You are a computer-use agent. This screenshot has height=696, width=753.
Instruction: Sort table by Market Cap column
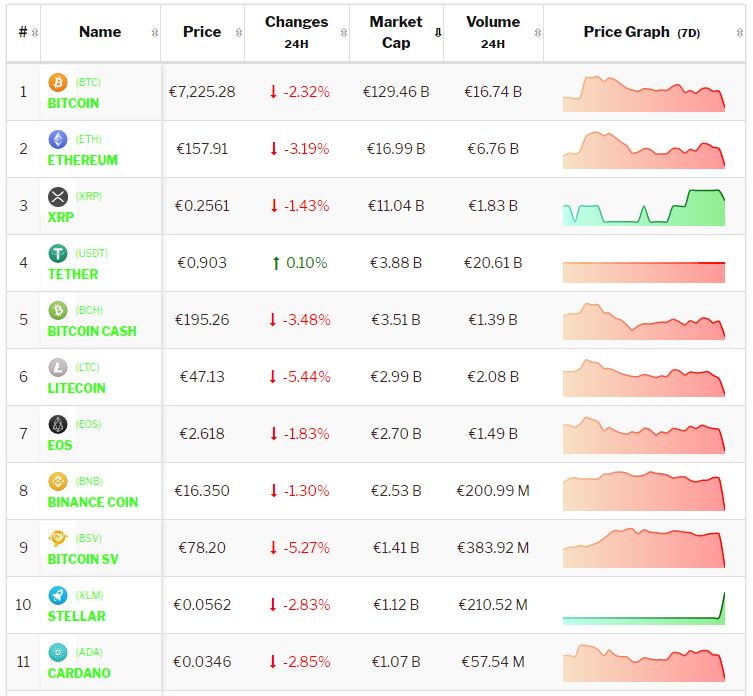396,32
